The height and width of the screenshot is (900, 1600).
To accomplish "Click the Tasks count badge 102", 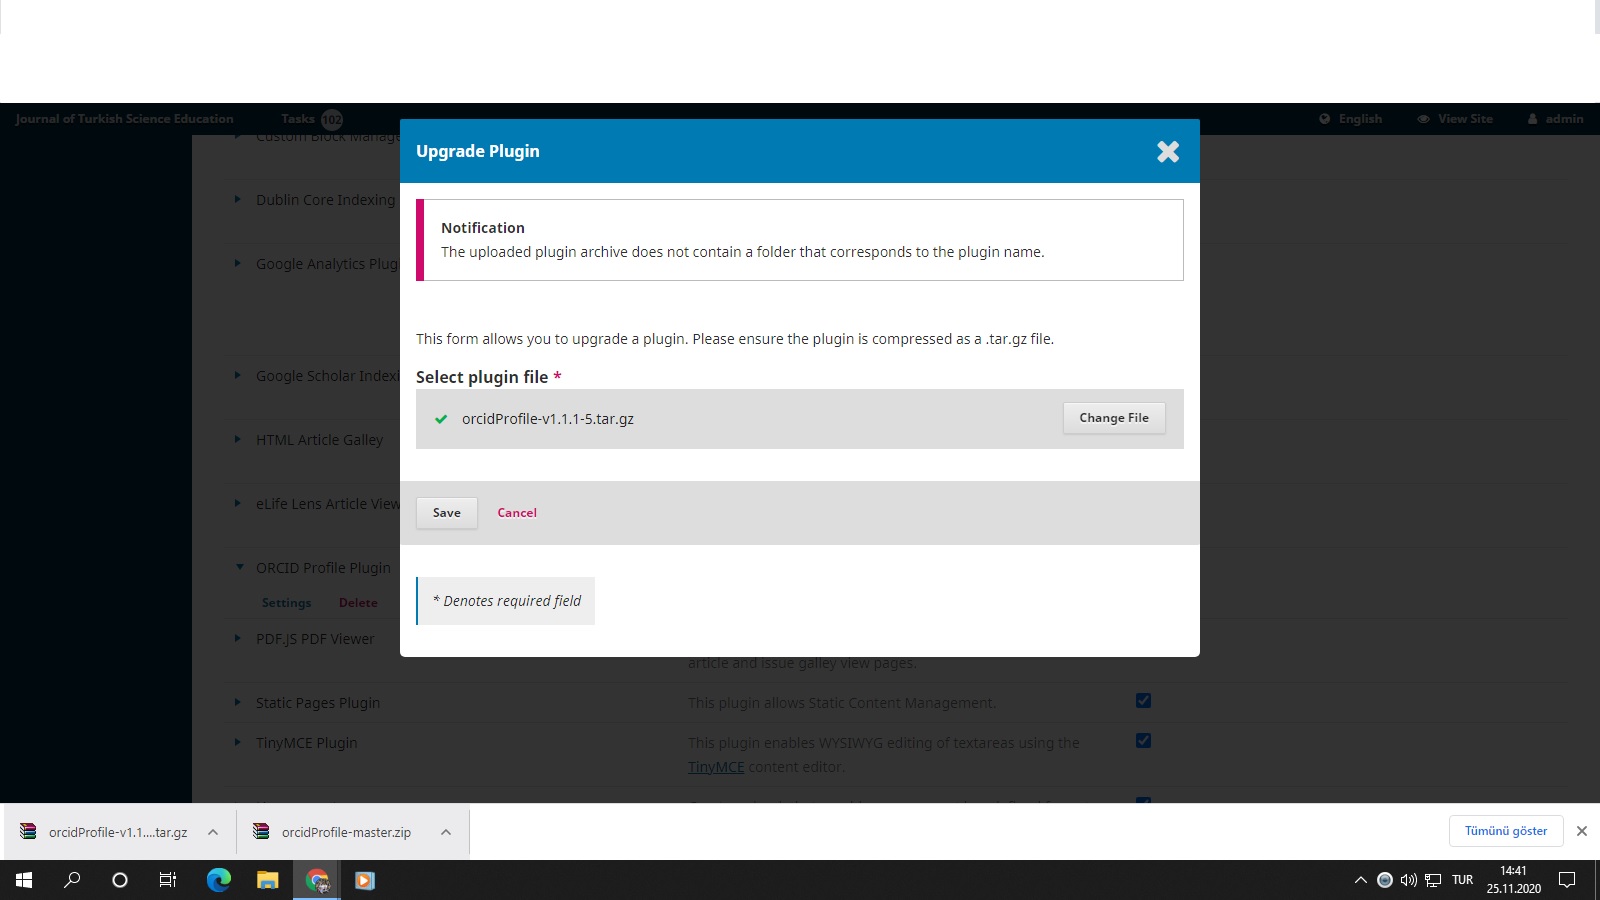I will tap(332, 120).
